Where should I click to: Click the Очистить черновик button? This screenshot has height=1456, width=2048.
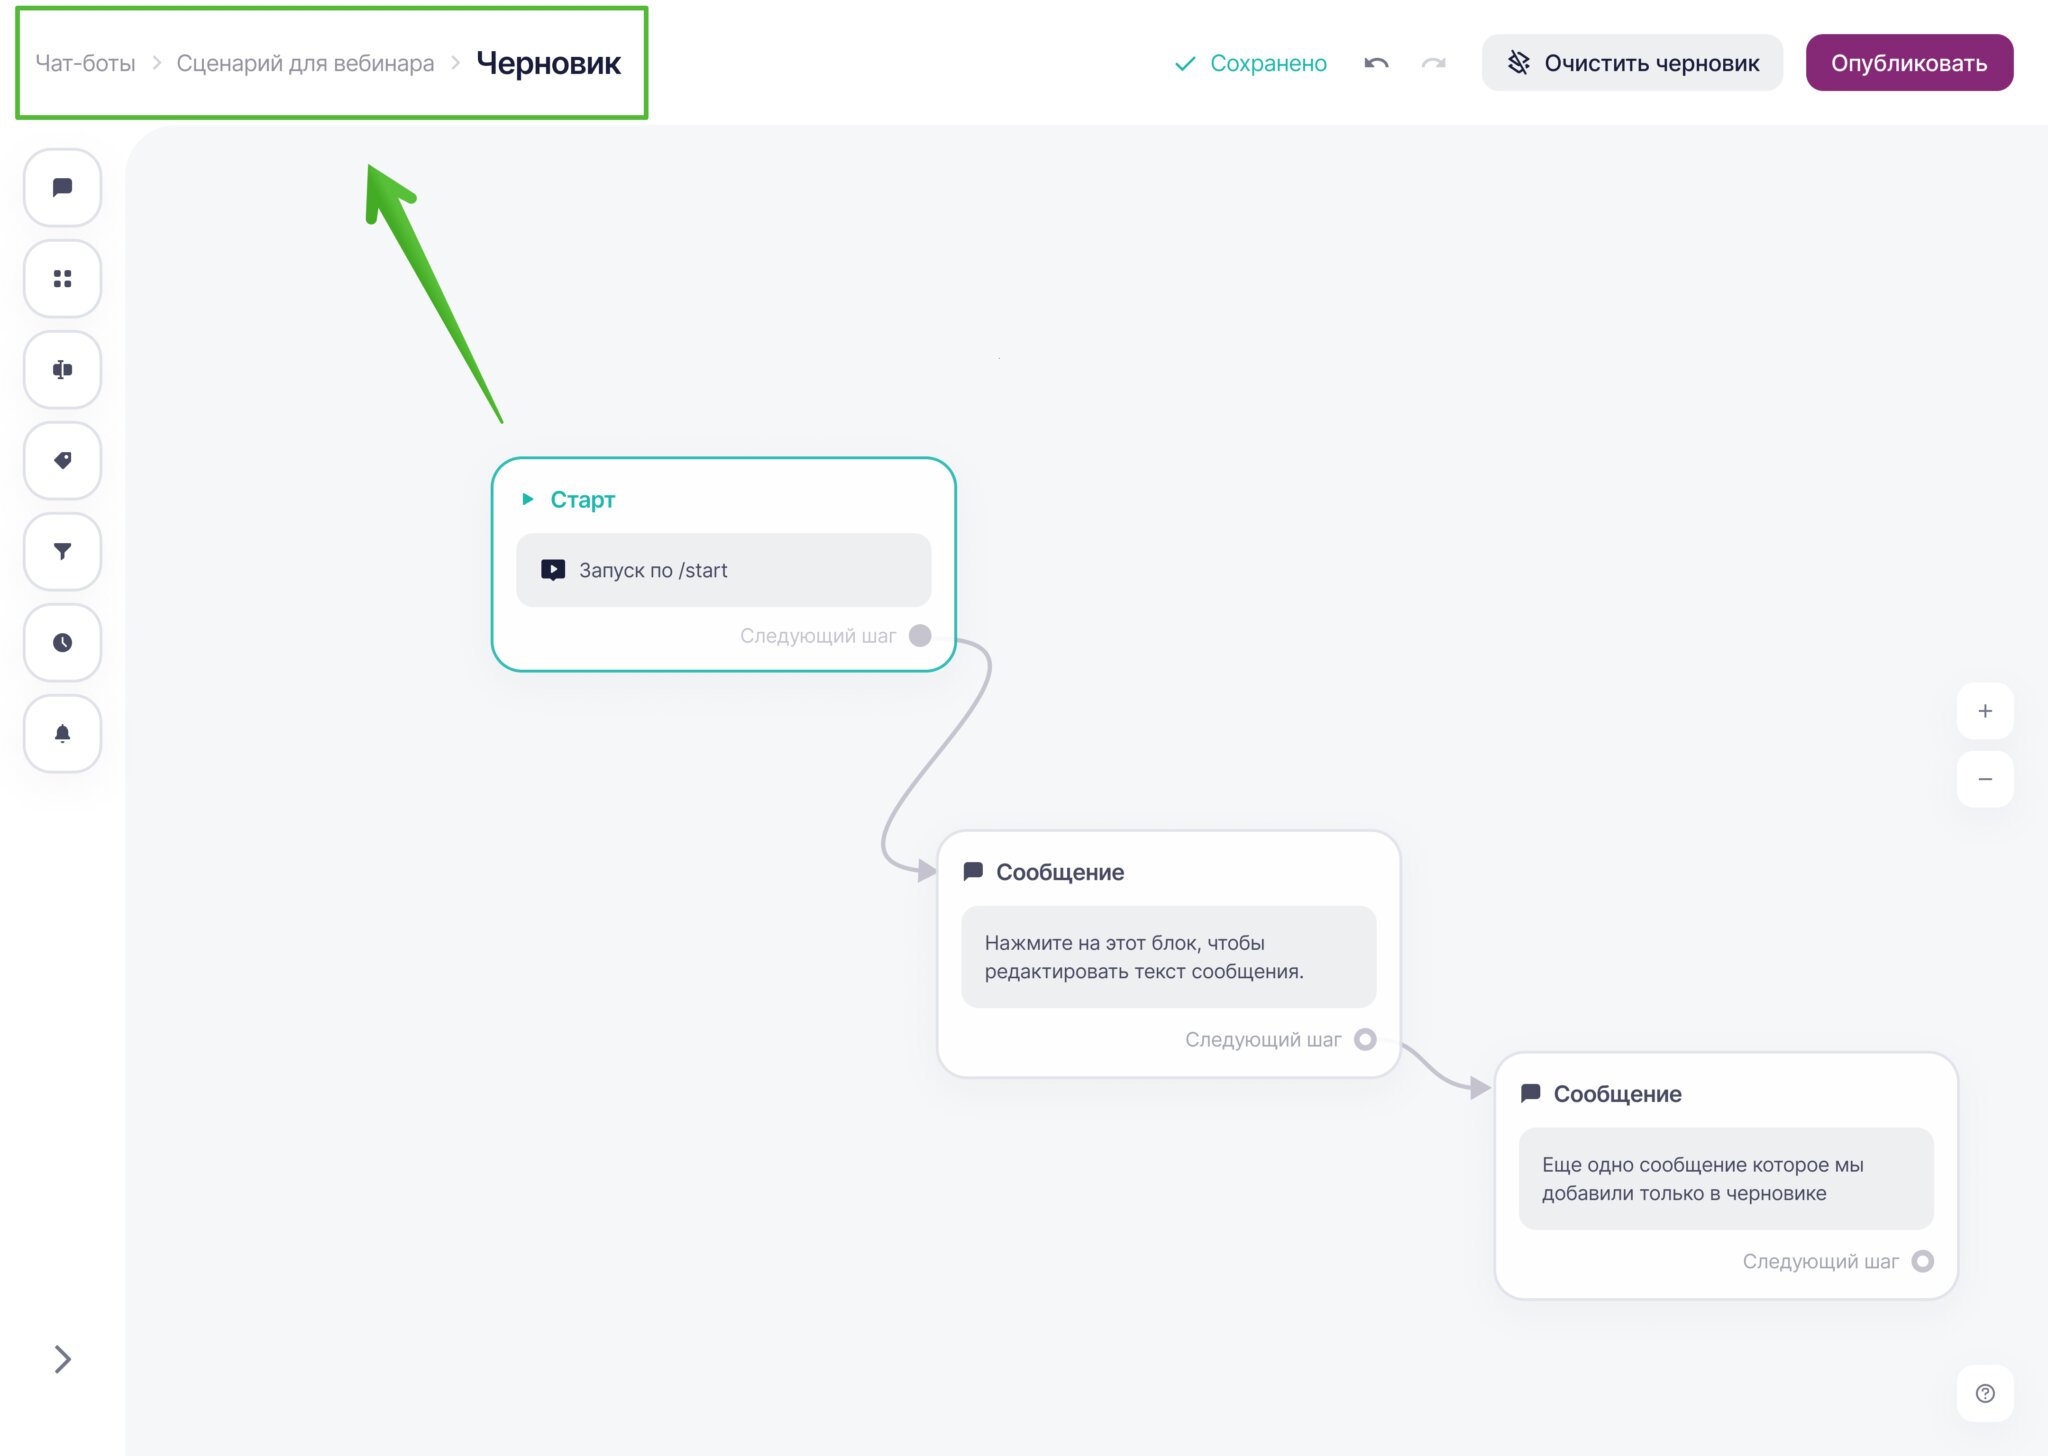[1632, 63]
